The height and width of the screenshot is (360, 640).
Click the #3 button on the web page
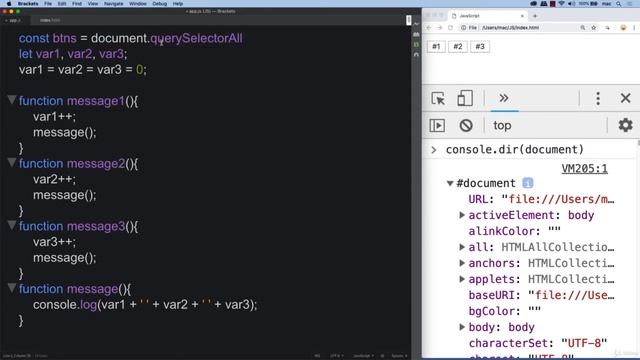click(x=480, y=47)
